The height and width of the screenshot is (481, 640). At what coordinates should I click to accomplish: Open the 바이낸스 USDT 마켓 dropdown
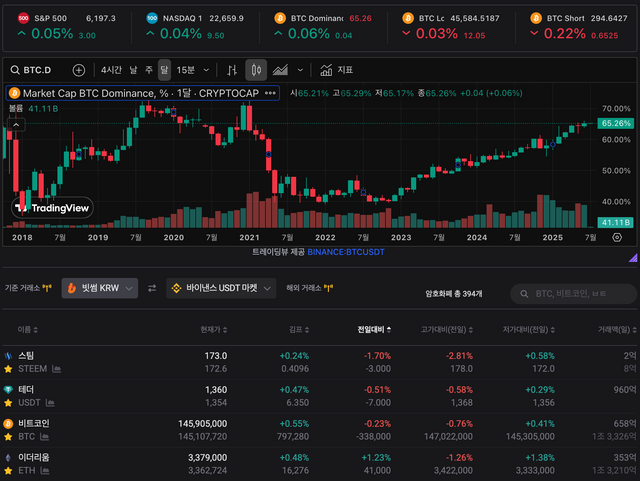[221, 288]
